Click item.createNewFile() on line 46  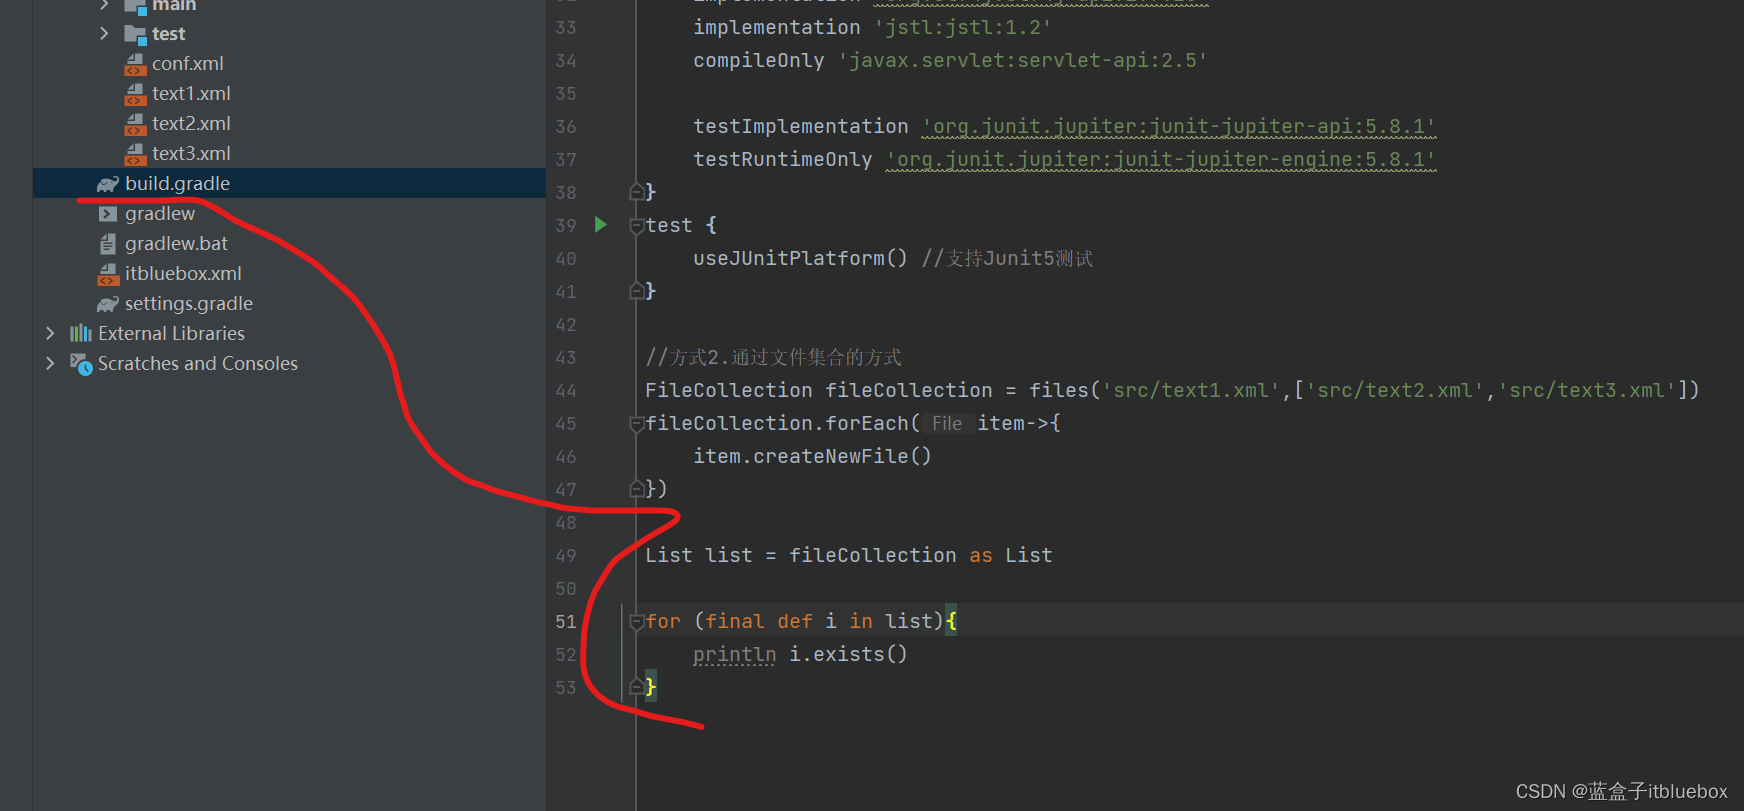click(813, 456)
